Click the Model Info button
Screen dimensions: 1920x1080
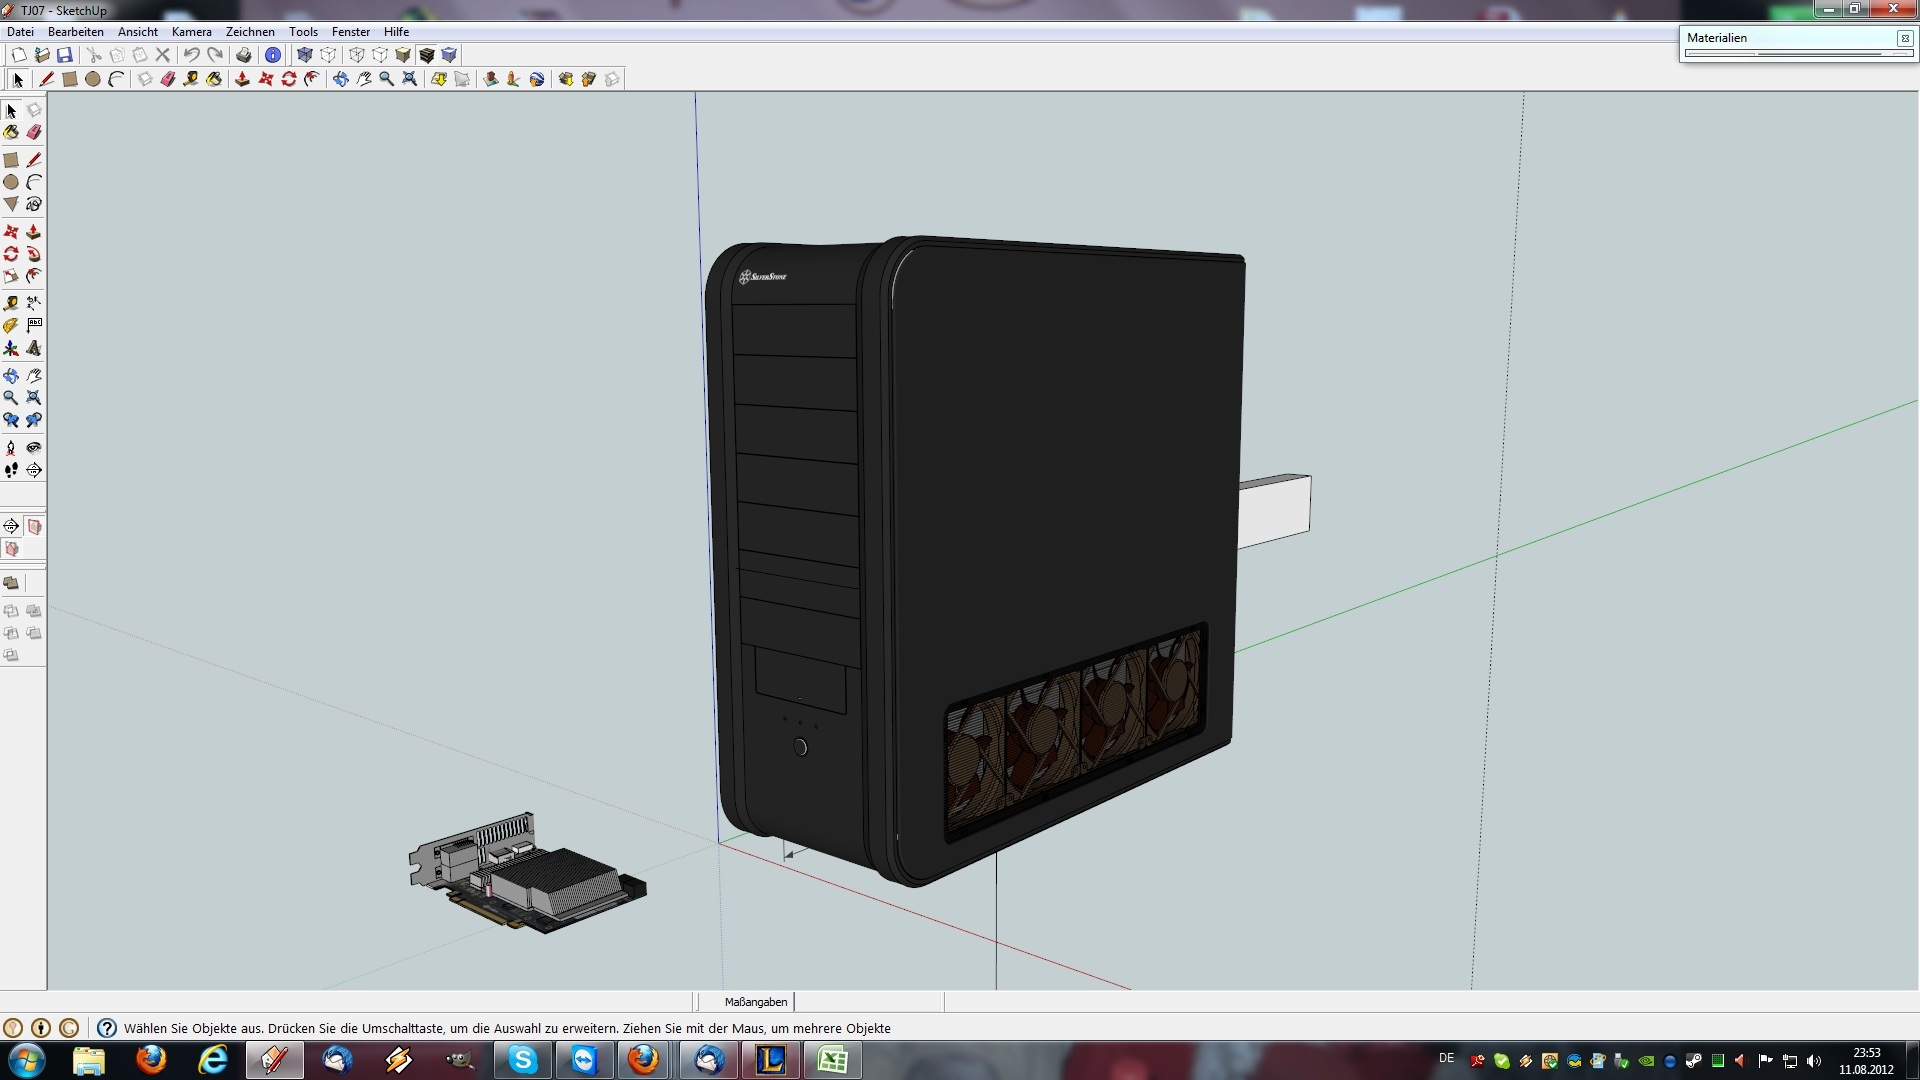(x=272, y=55)
